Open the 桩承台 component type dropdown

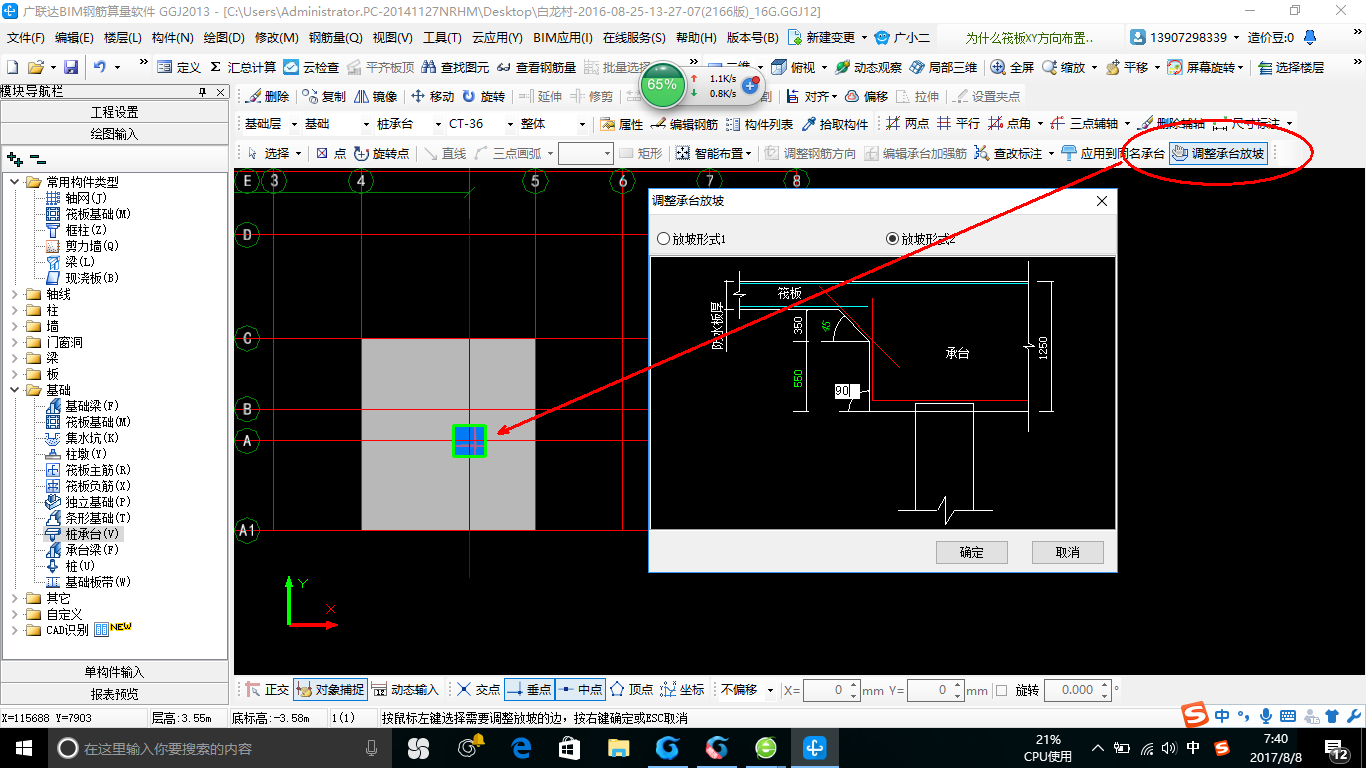point(437,125)
